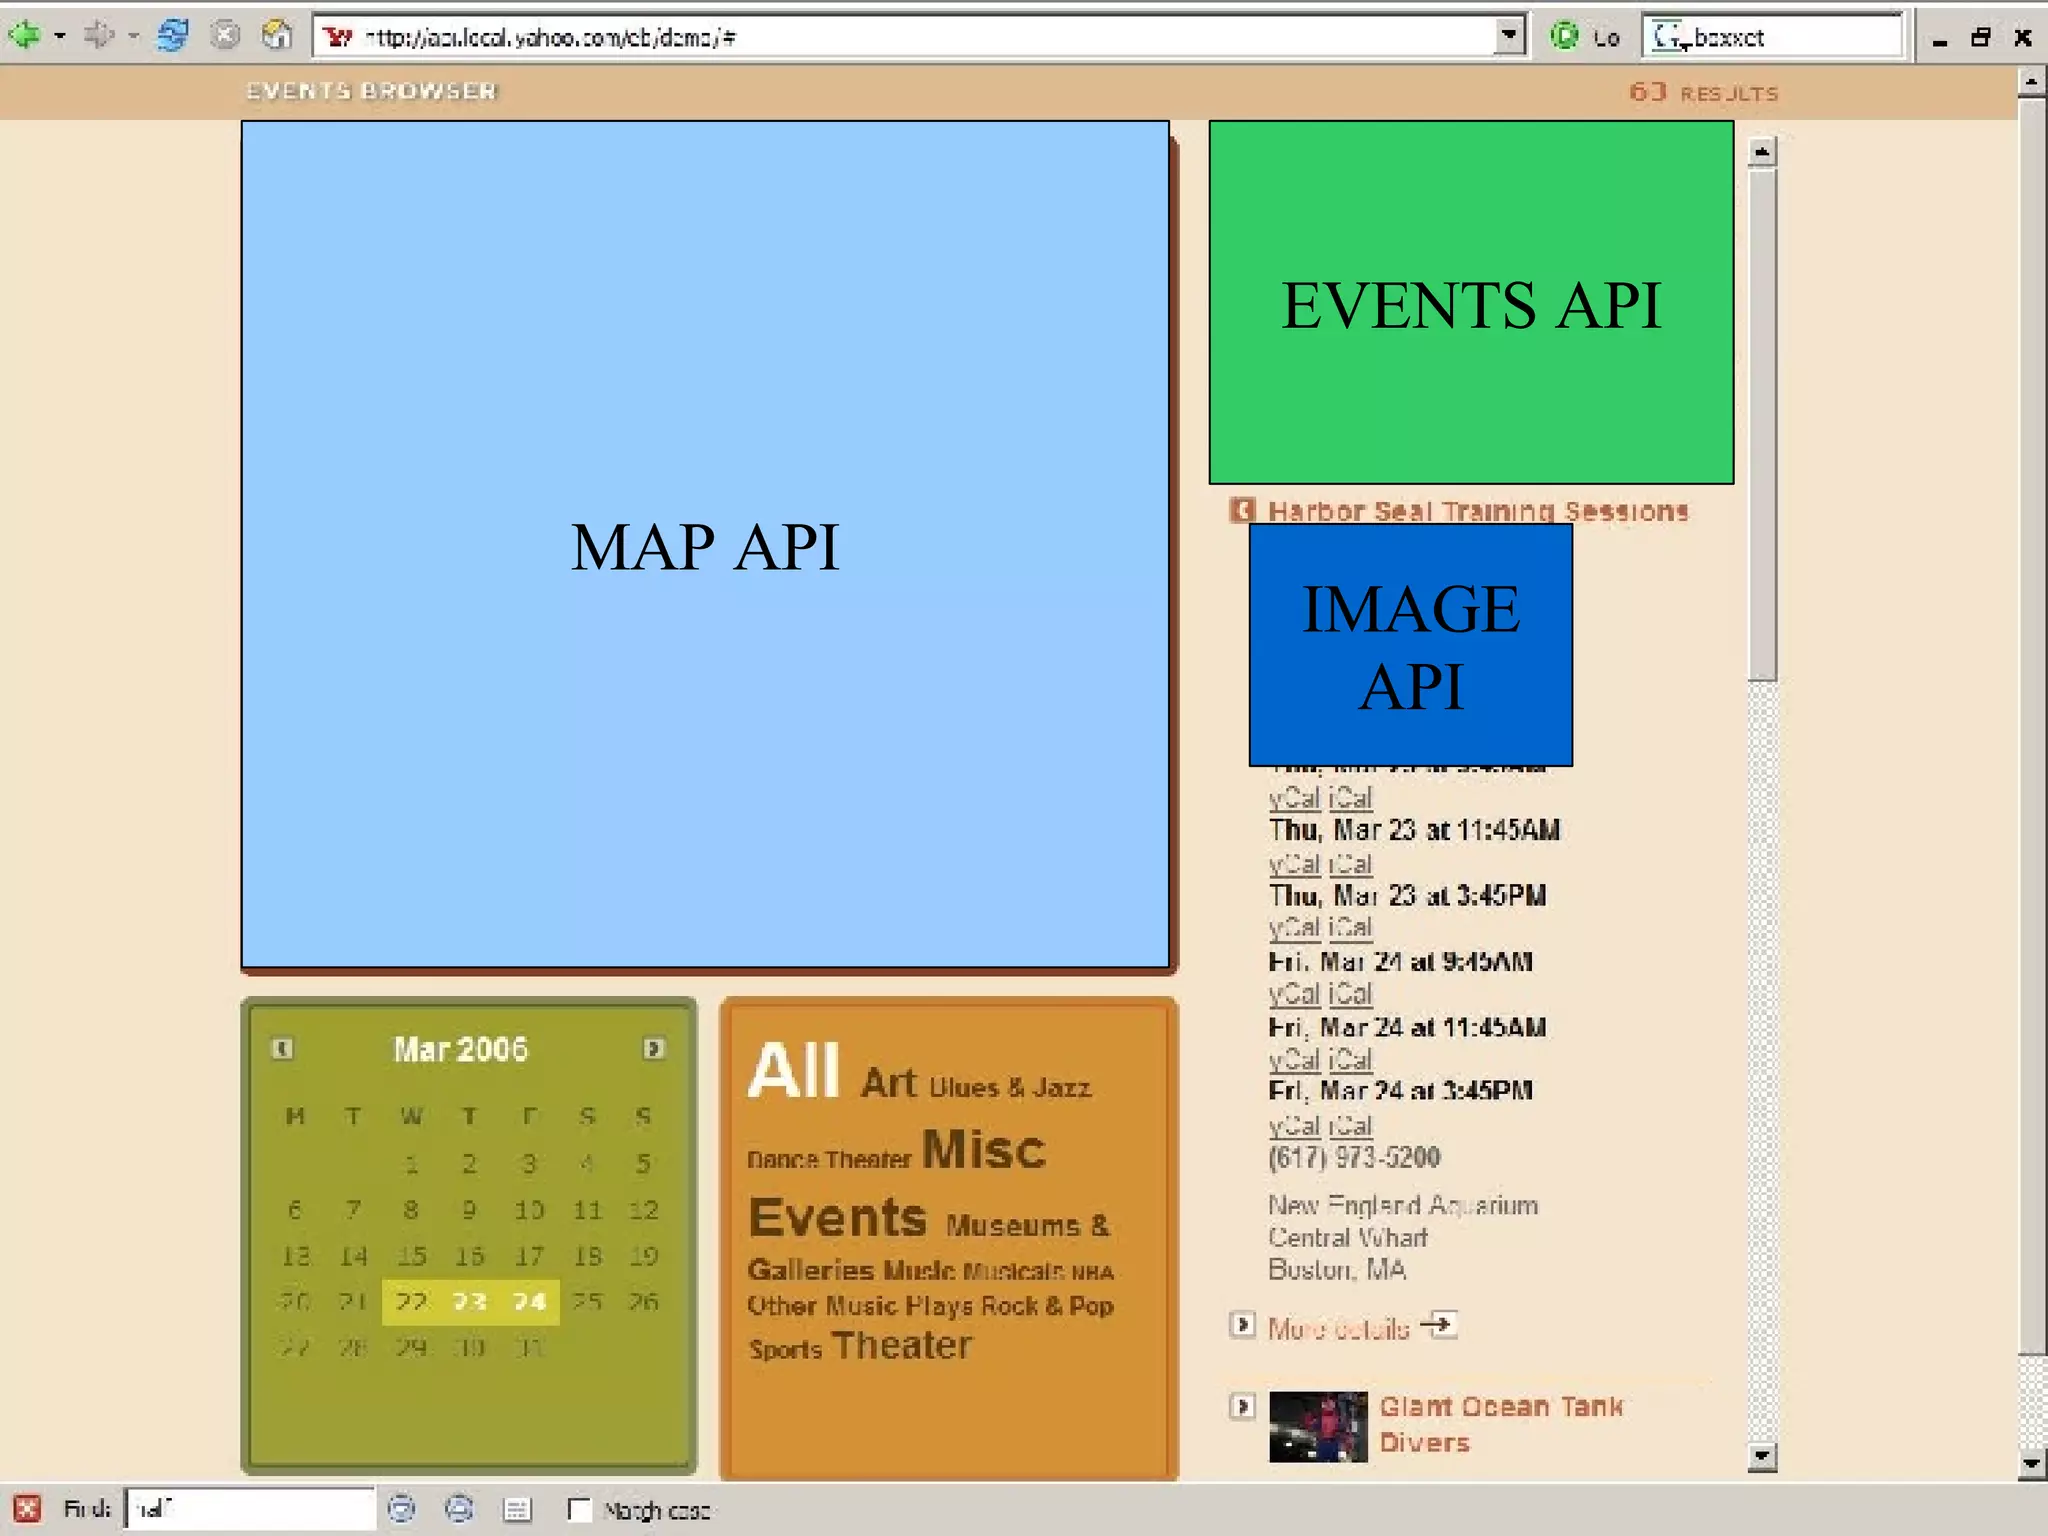This screenshot has height=1536, width=2048.
Task: Click the Highlight all icon
Action: click(x=517, y=1509)
